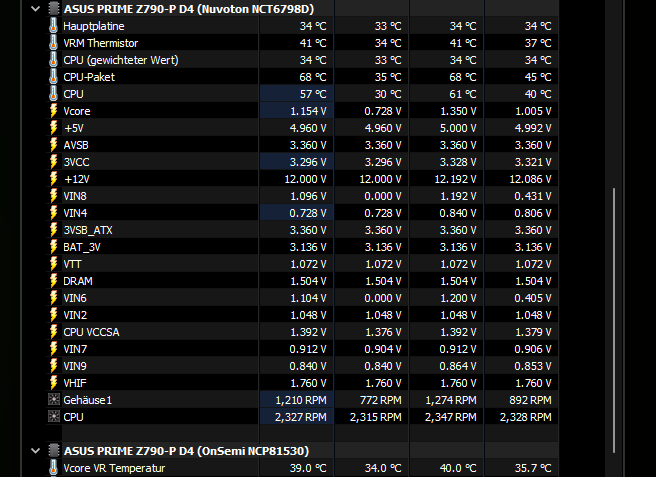656x477 pixels.
Task: Select the CPU-Paket sensor label
Action: pyautogui.click(x=89, y=77)
